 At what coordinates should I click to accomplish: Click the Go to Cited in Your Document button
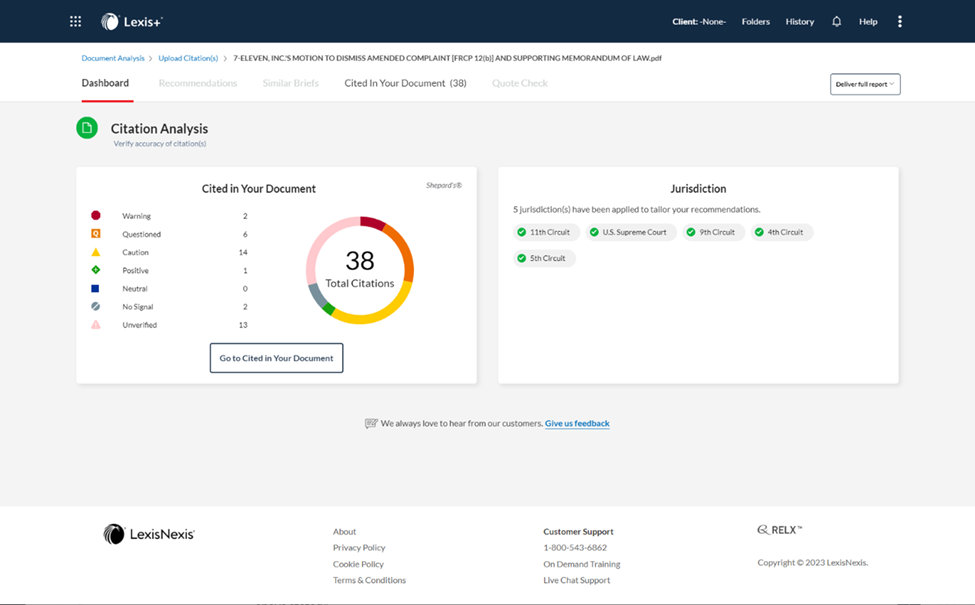[x=277, y=358]
